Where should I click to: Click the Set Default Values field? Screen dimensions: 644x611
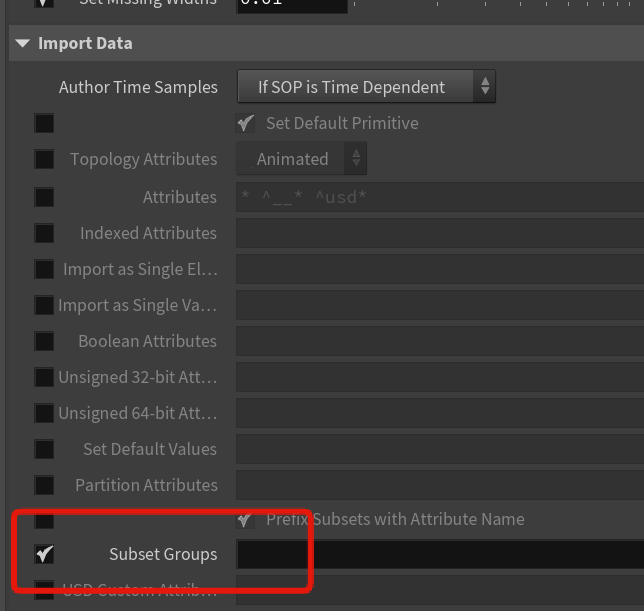440,449
